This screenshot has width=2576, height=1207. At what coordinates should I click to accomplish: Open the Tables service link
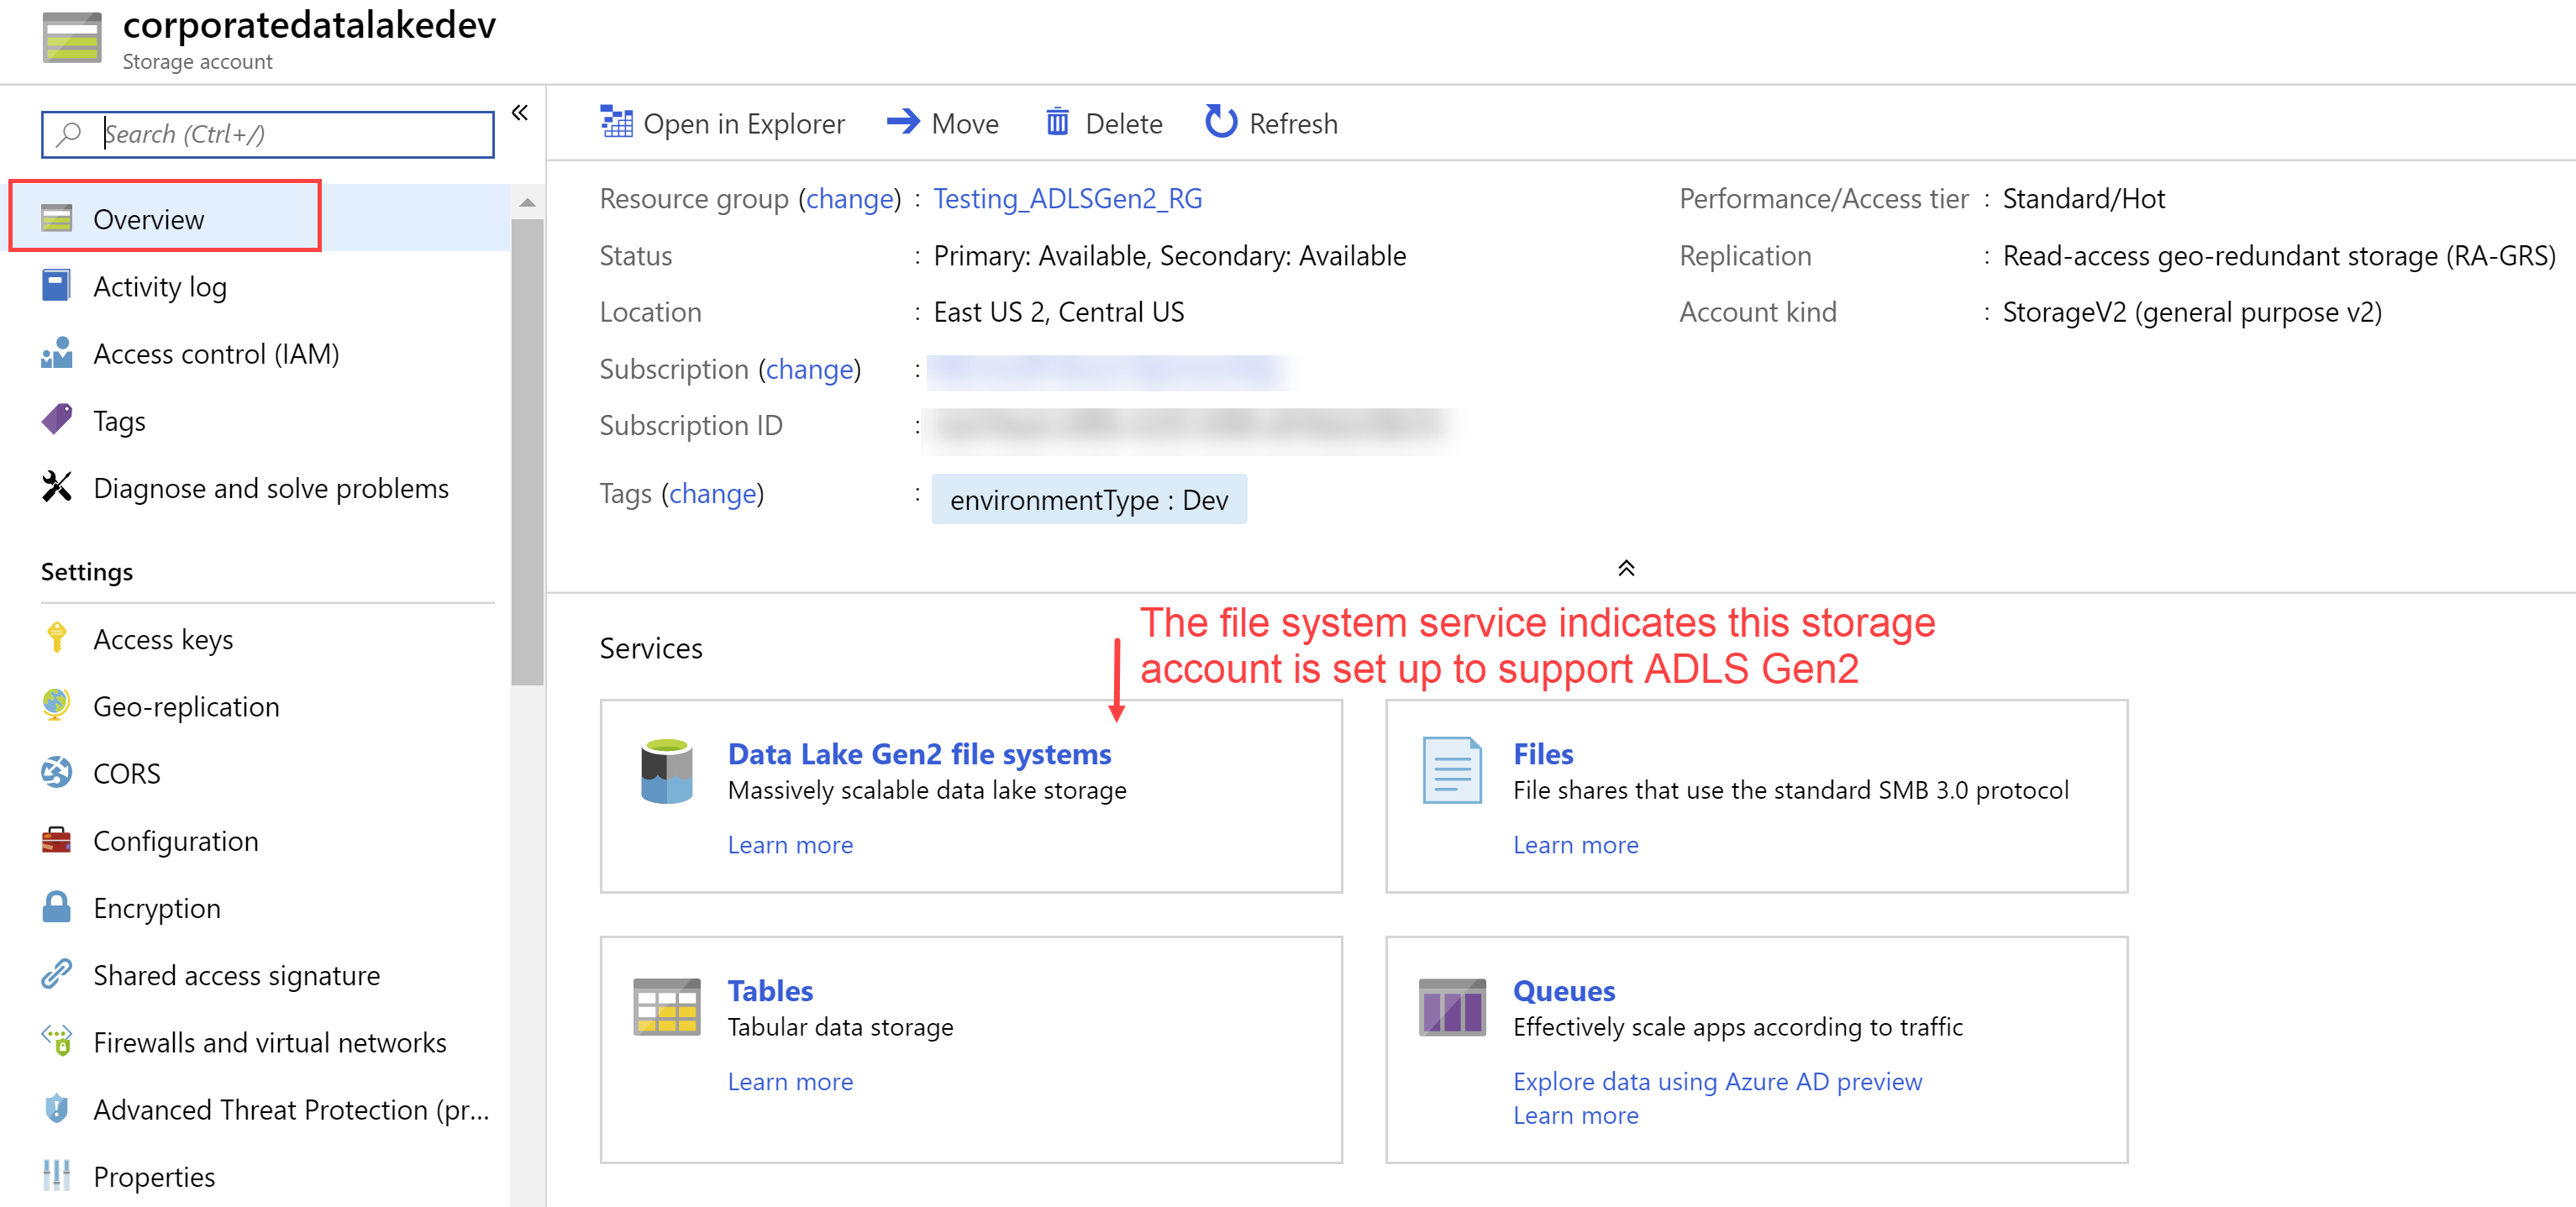click(x=770, y=990)
